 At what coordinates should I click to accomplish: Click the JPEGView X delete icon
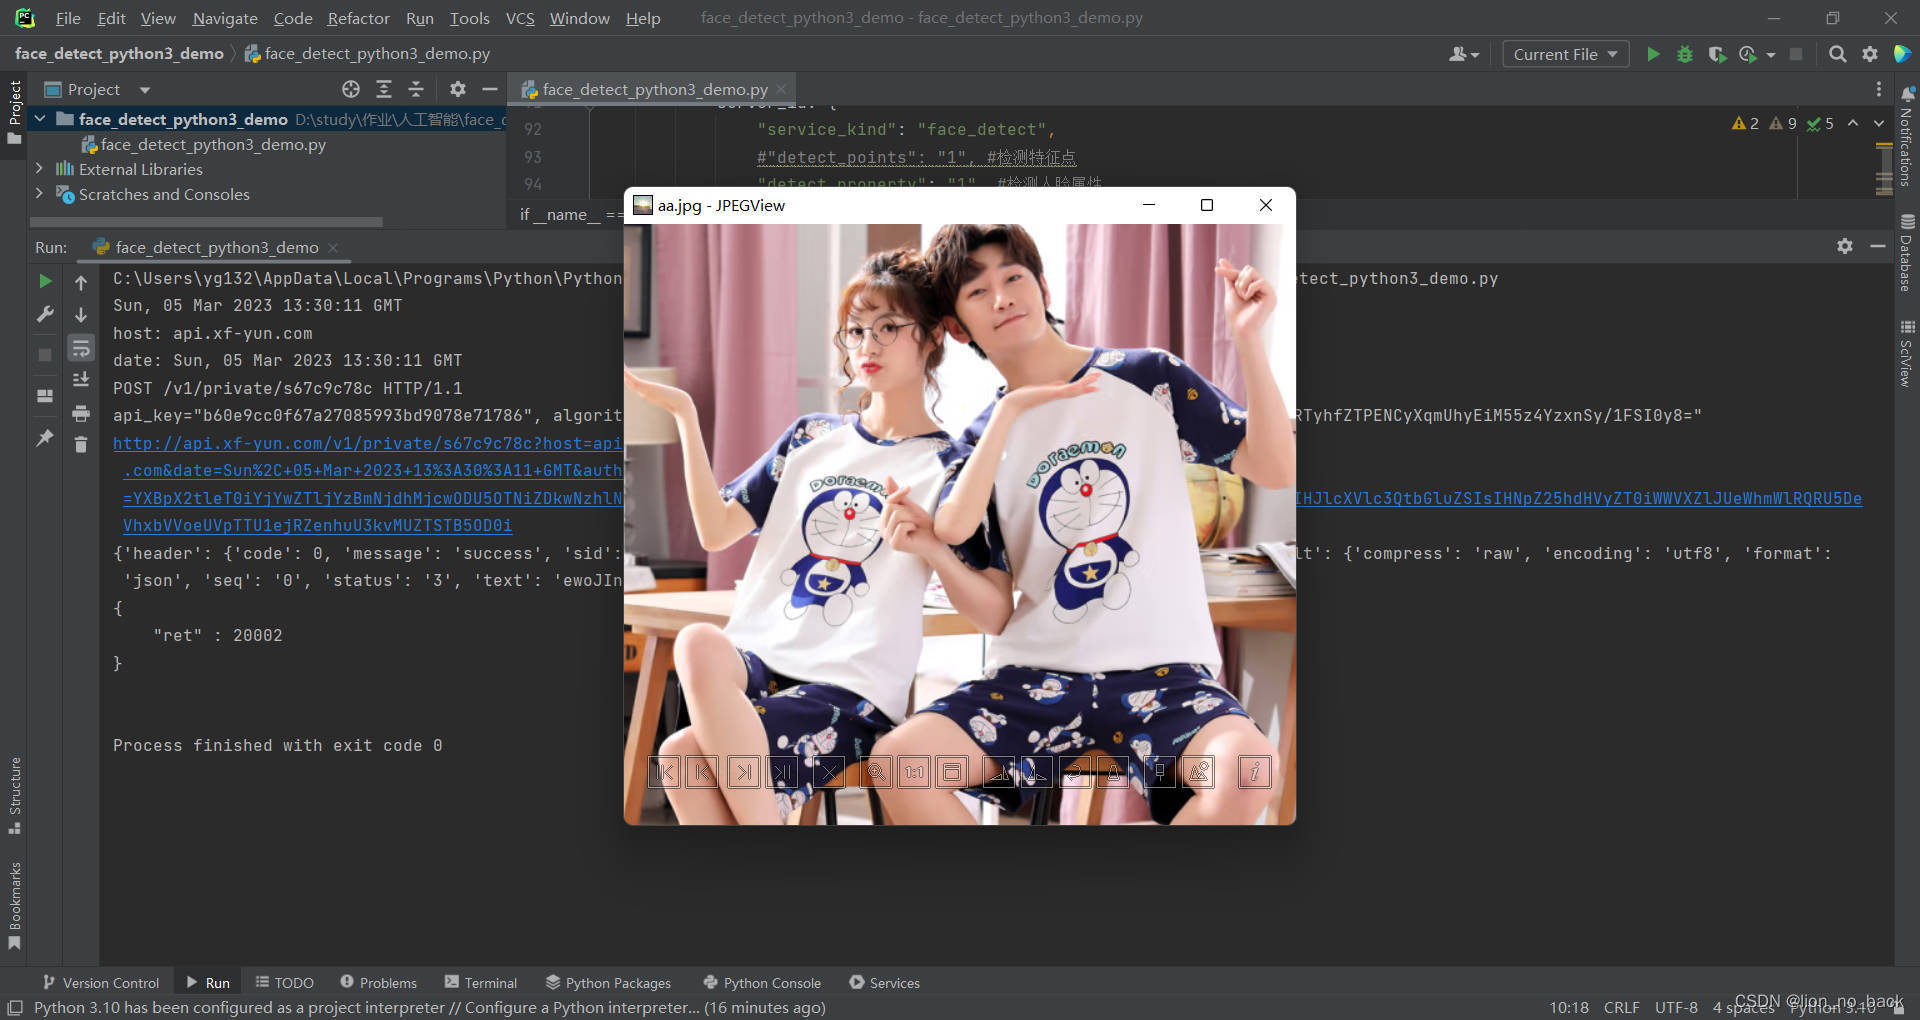coord(829,772)
